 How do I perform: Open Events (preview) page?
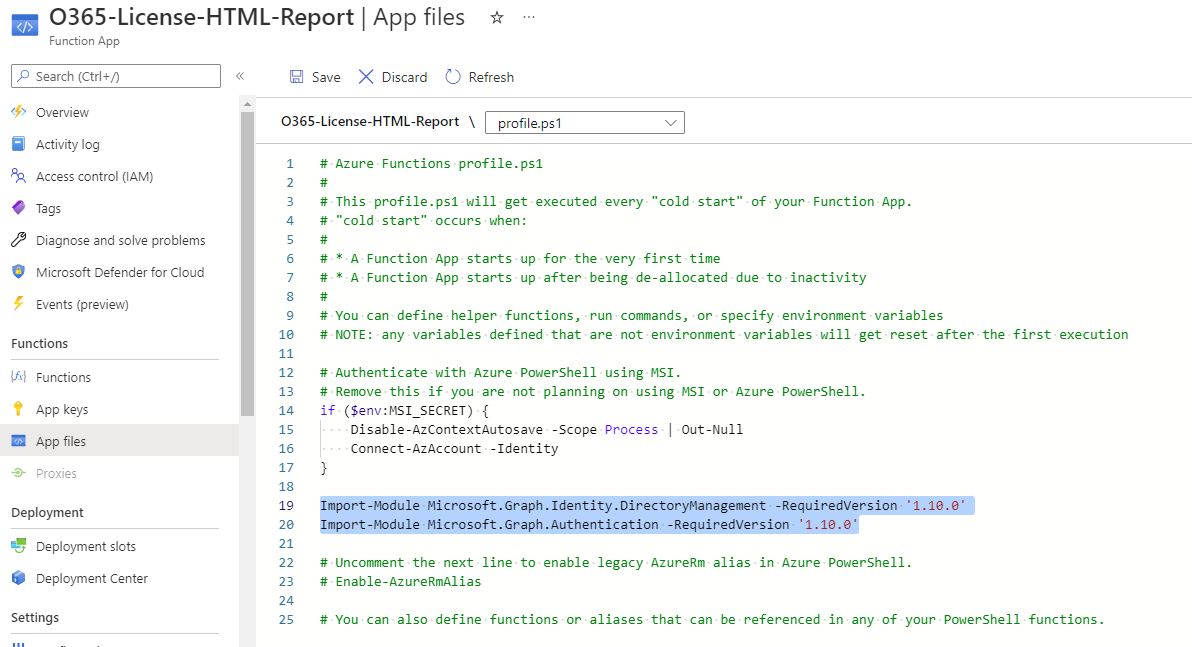coord(82,304)
